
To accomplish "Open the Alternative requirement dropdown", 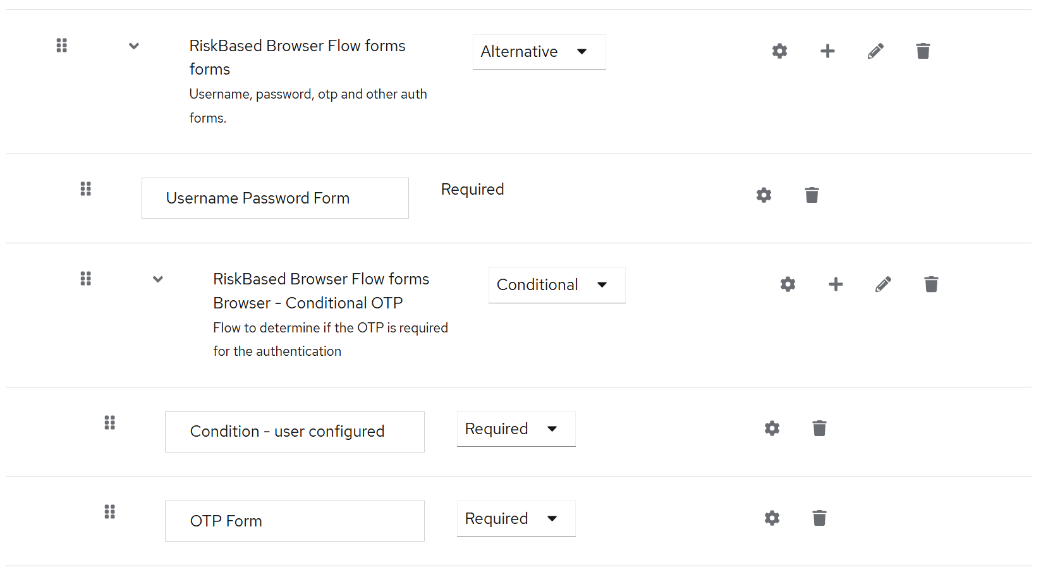I will [538, 52].
